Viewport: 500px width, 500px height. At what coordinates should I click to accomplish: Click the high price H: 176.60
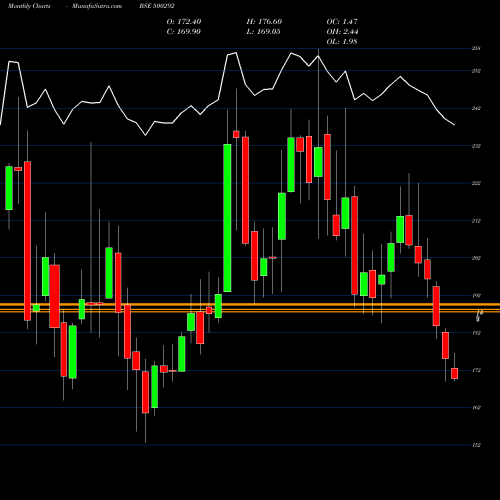(264, 22)
